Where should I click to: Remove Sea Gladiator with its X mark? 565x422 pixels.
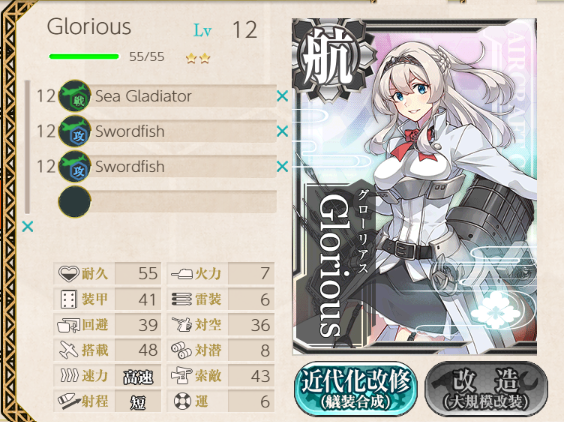[x=282, y=96]
